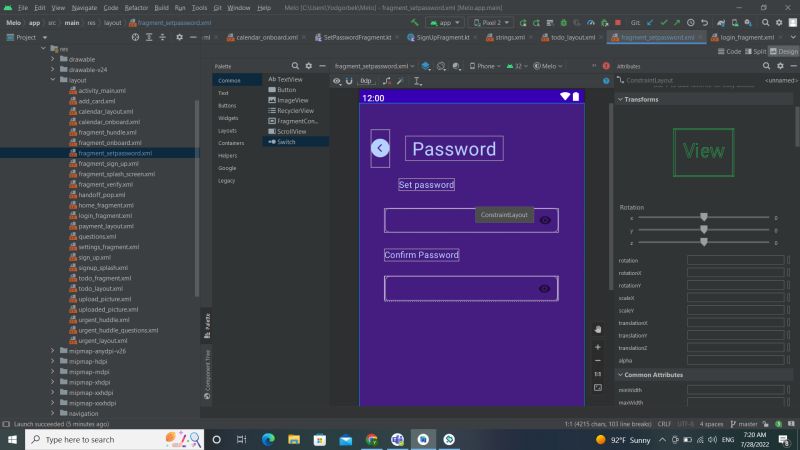Click the back arrow in layout preview
The width and height of the screenshot is (800, 450).
tap(380, 148)
